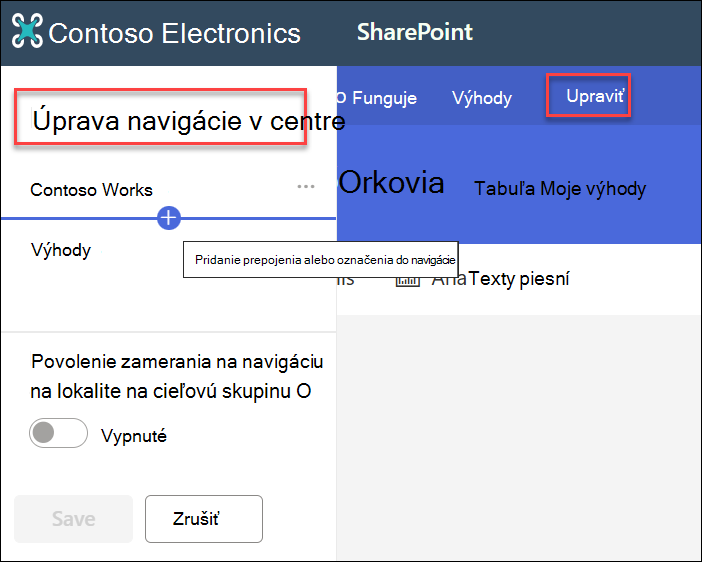Open Texty piesní link
Image resolution: width=702 pixels, height=562 pixels.
coord(519,279)
